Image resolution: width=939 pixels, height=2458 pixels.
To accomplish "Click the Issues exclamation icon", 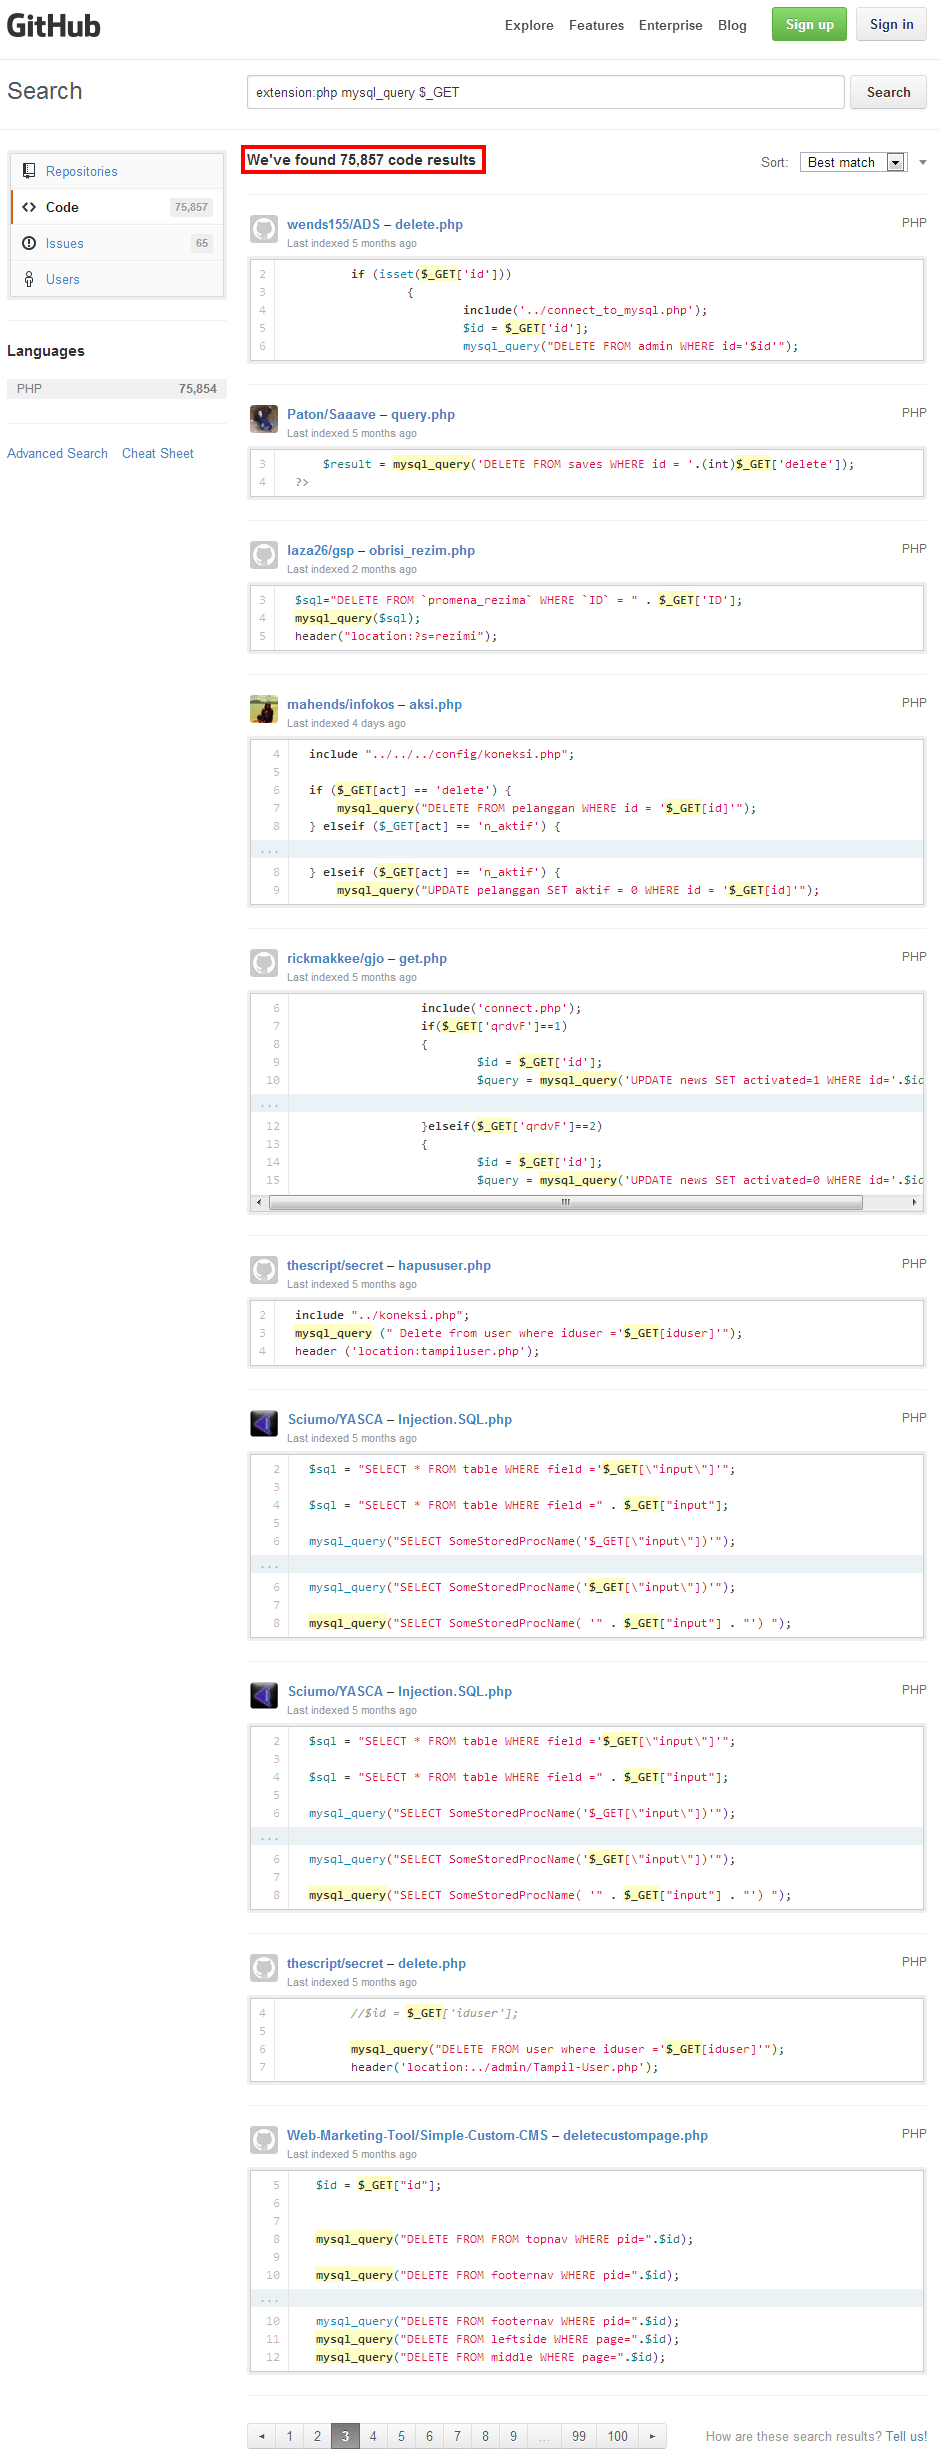I will click(29, 243).
